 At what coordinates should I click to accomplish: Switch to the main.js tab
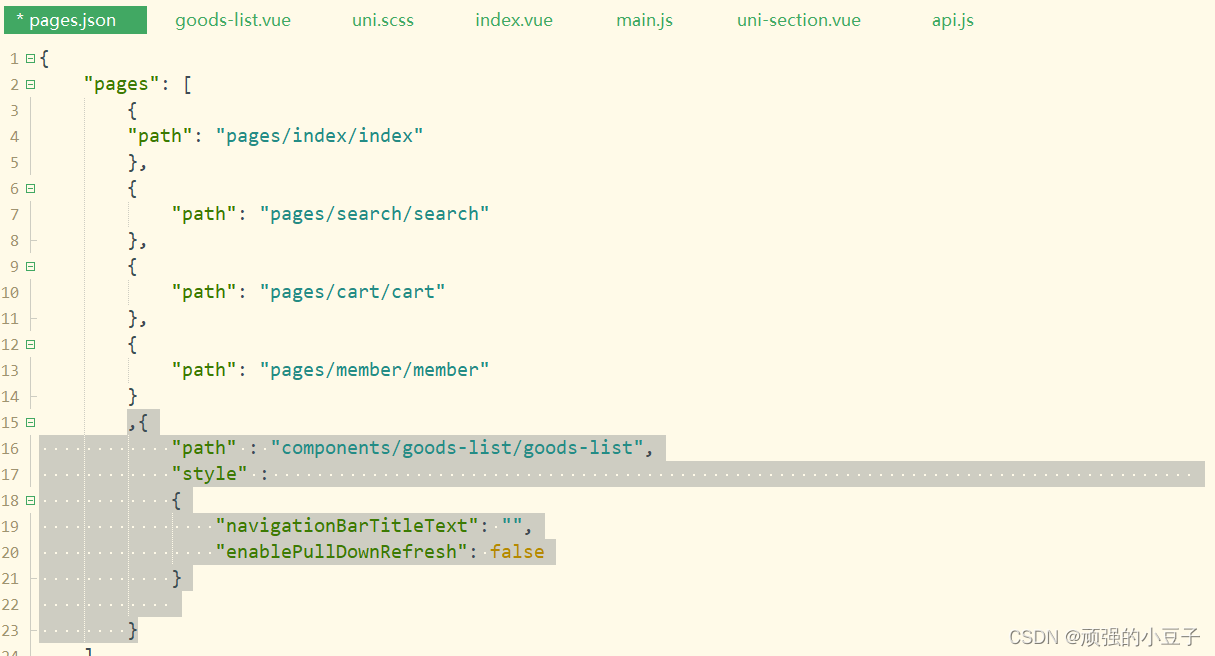click(x=644, y=19)
